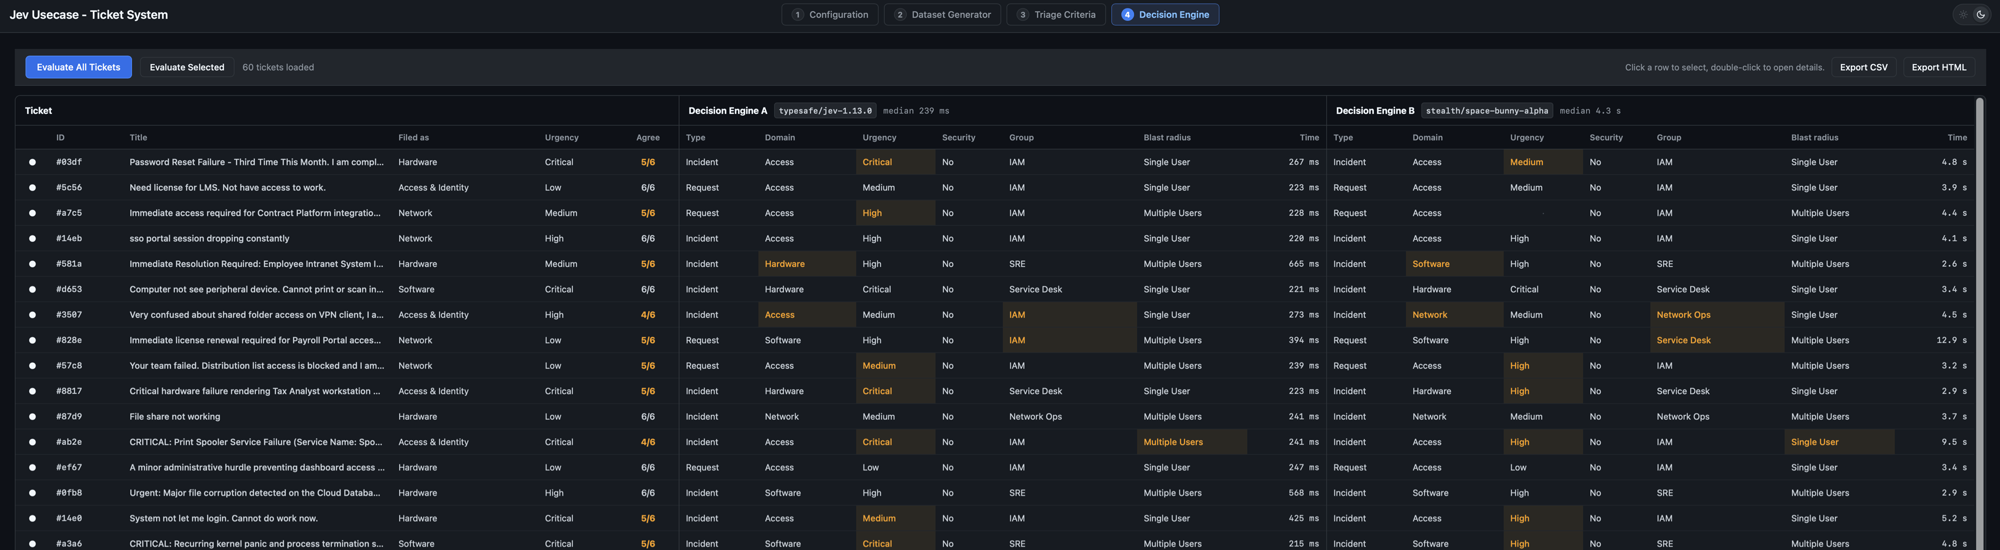Go to the Dataset Generator tab
This screenshot has width=2000, height=550.
coord(942,15)
